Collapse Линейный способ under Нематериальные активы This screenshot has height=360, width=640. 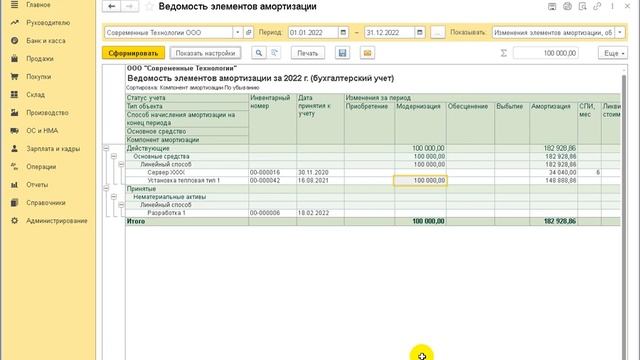tap(121, 204)
